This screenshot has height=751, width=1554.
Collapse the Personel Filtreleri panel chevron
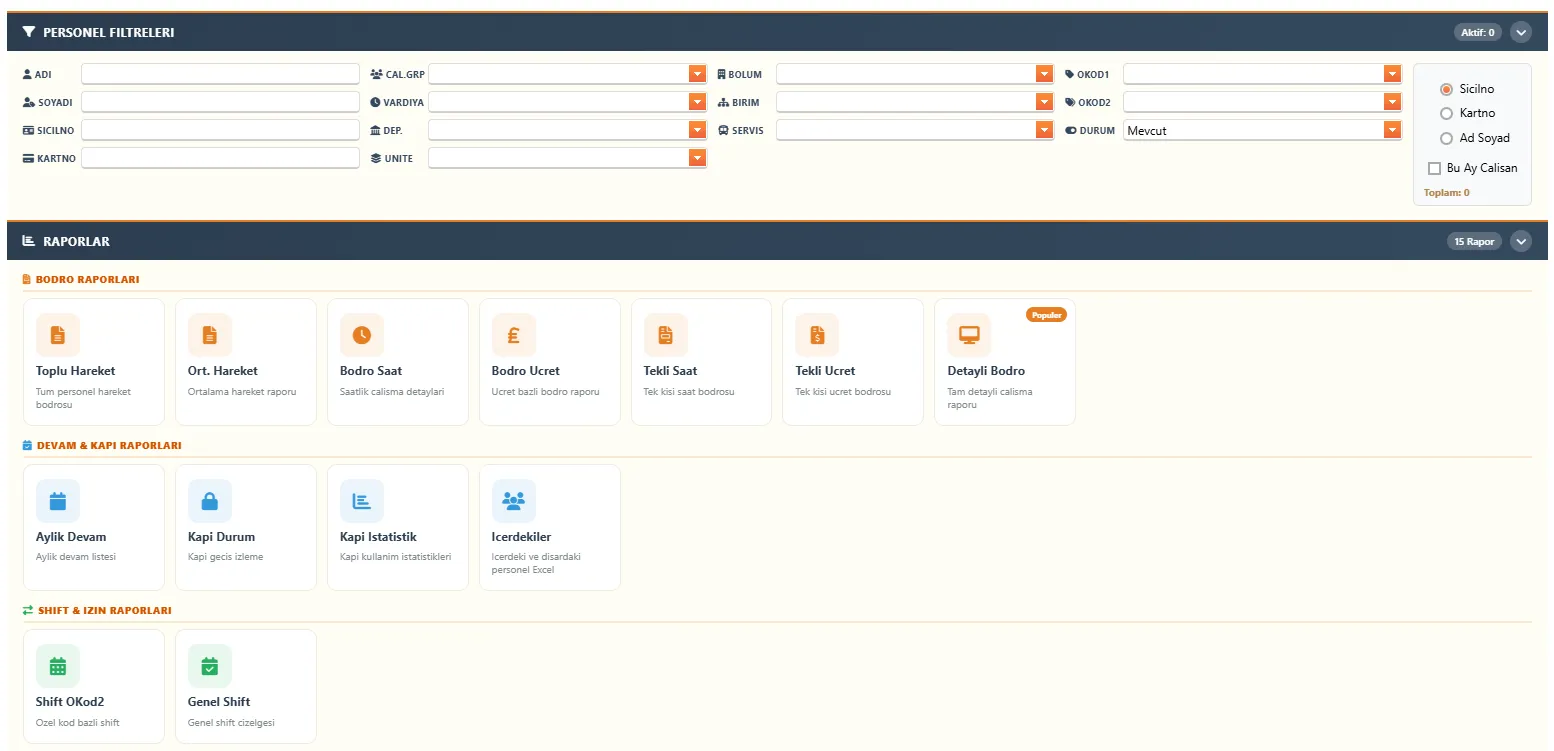point(1521,32)
